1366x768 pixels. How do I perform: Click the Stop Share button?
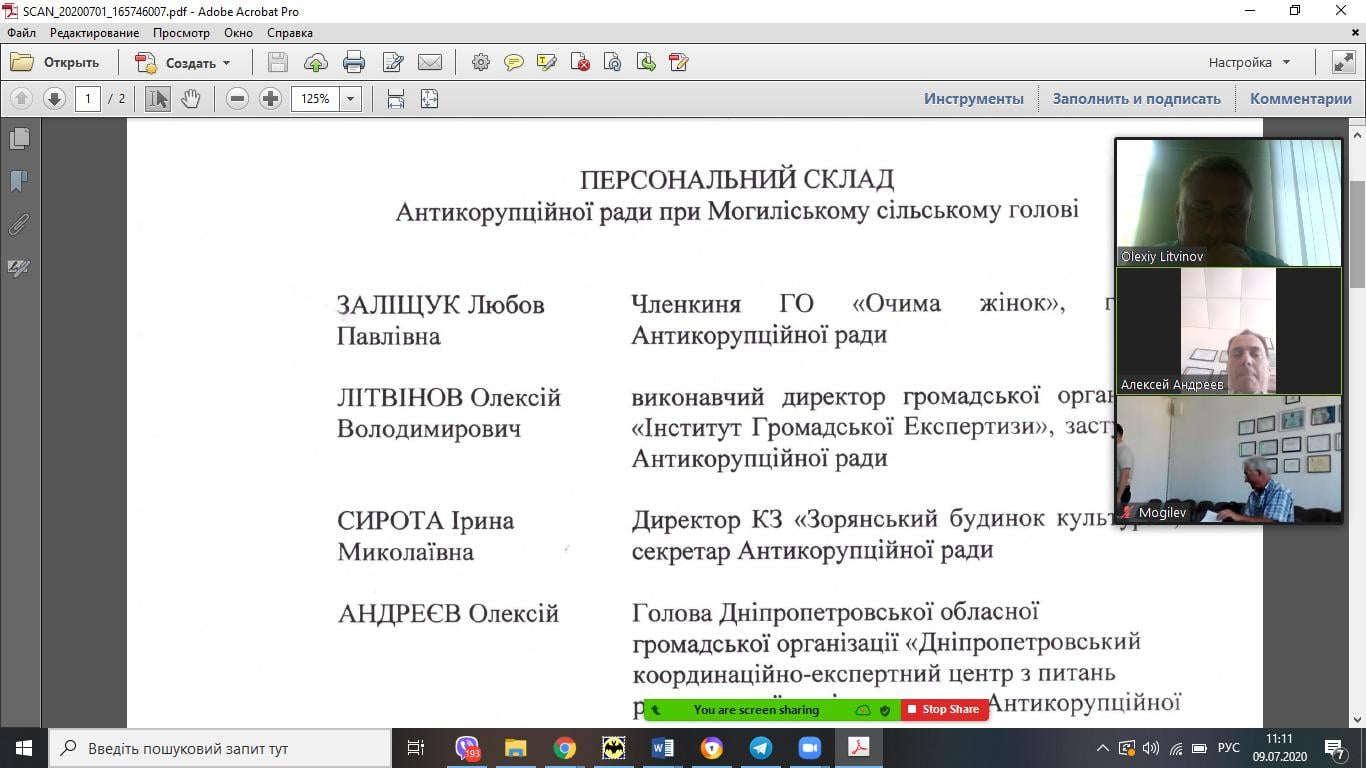tap(944, 710)
